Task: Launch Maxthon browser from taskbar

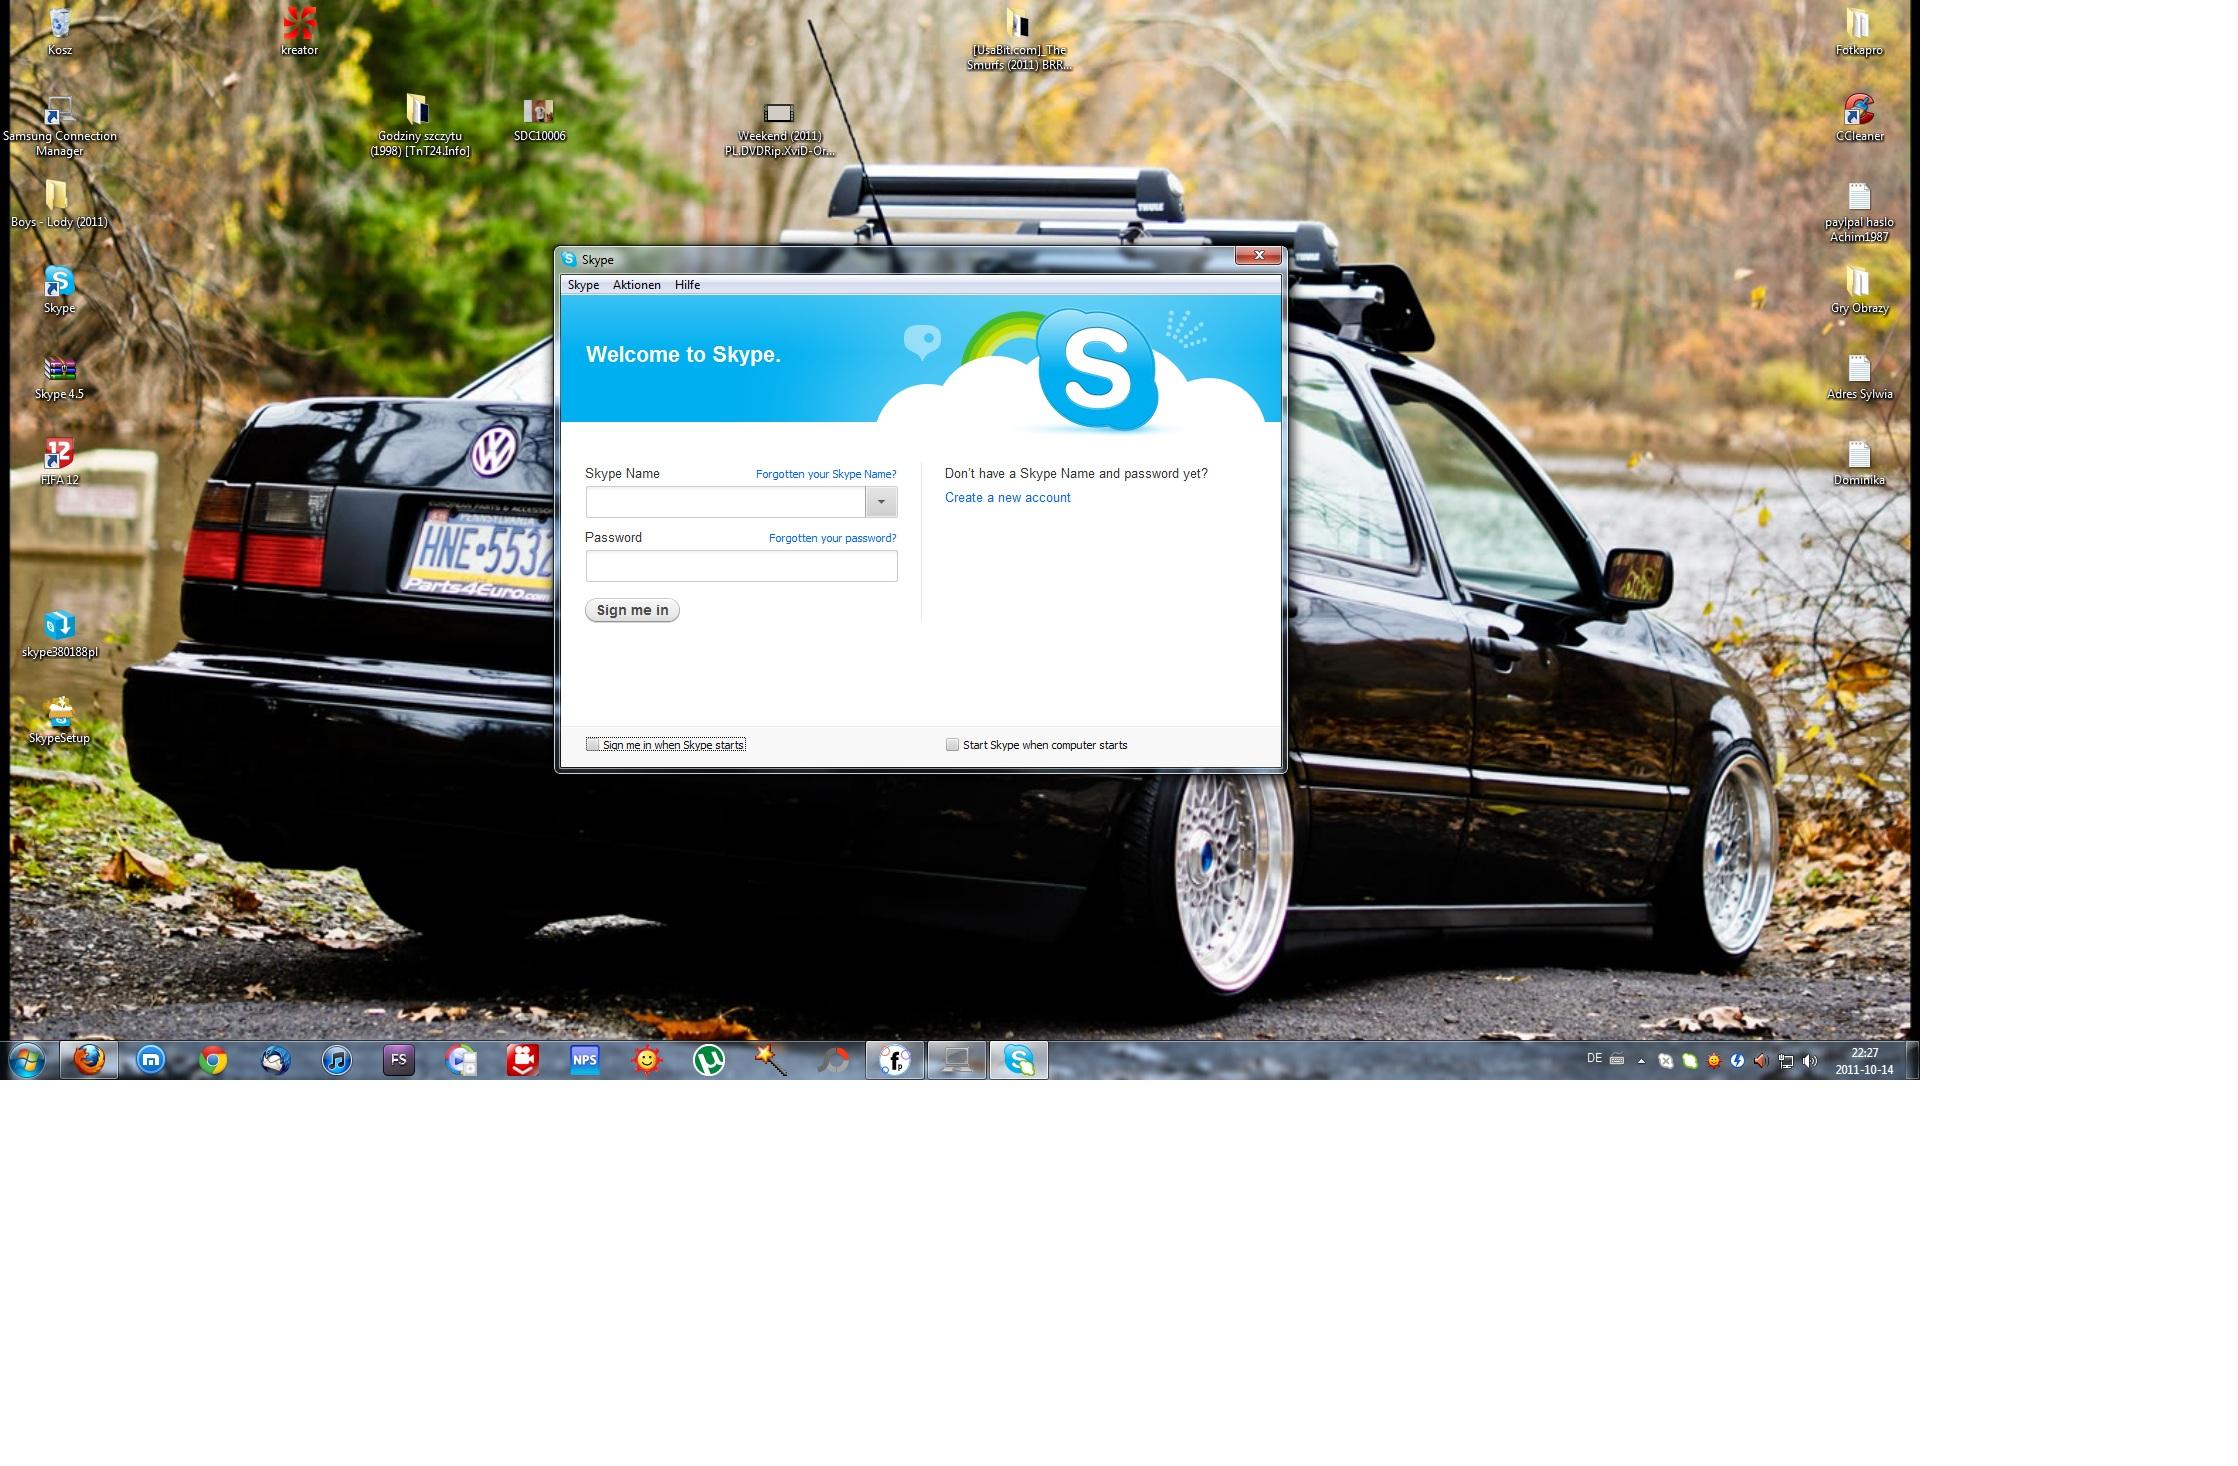Action: 151,1060
